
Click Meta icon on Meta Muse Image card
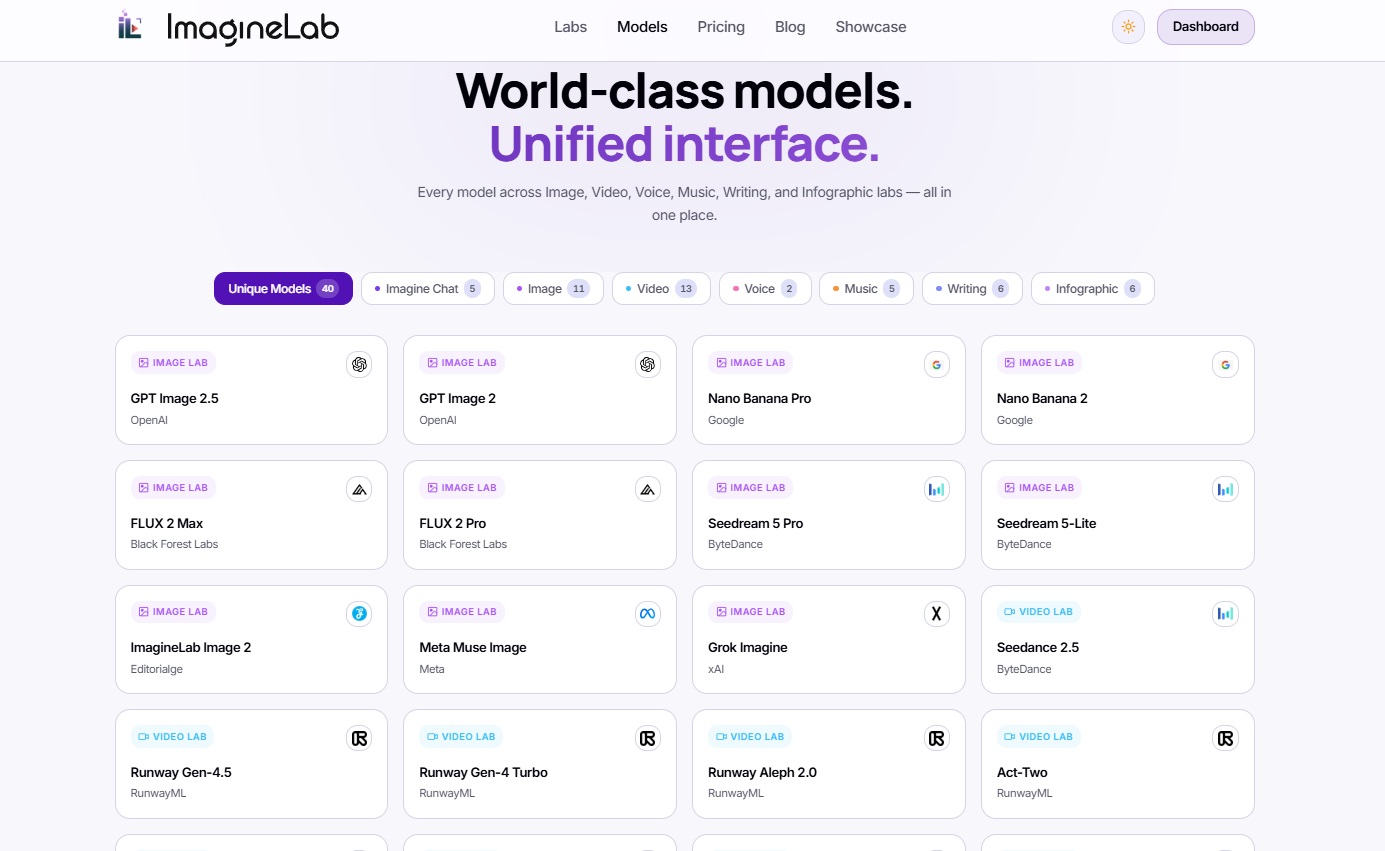point(648,613)
